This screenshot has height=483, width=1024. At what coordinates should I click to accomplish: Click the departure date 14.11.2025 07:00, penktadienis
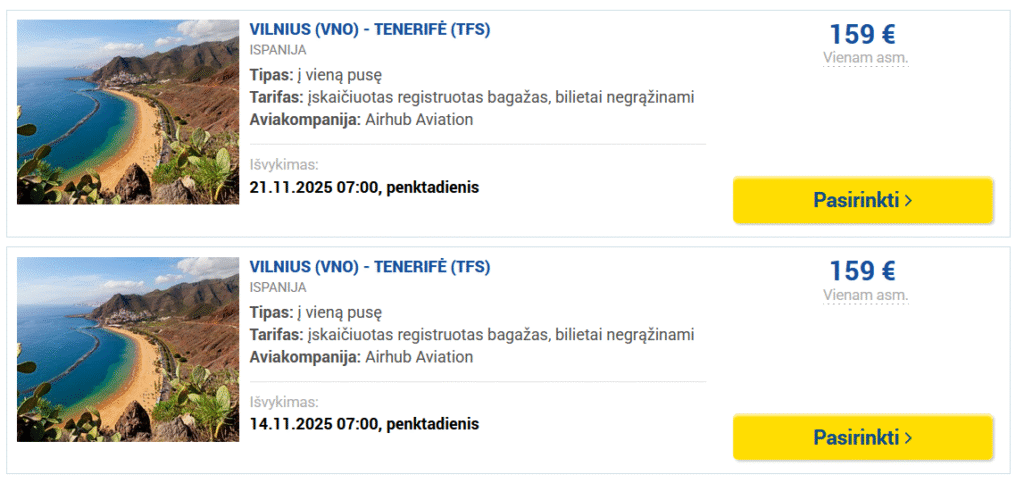click(x=364, y=424)
